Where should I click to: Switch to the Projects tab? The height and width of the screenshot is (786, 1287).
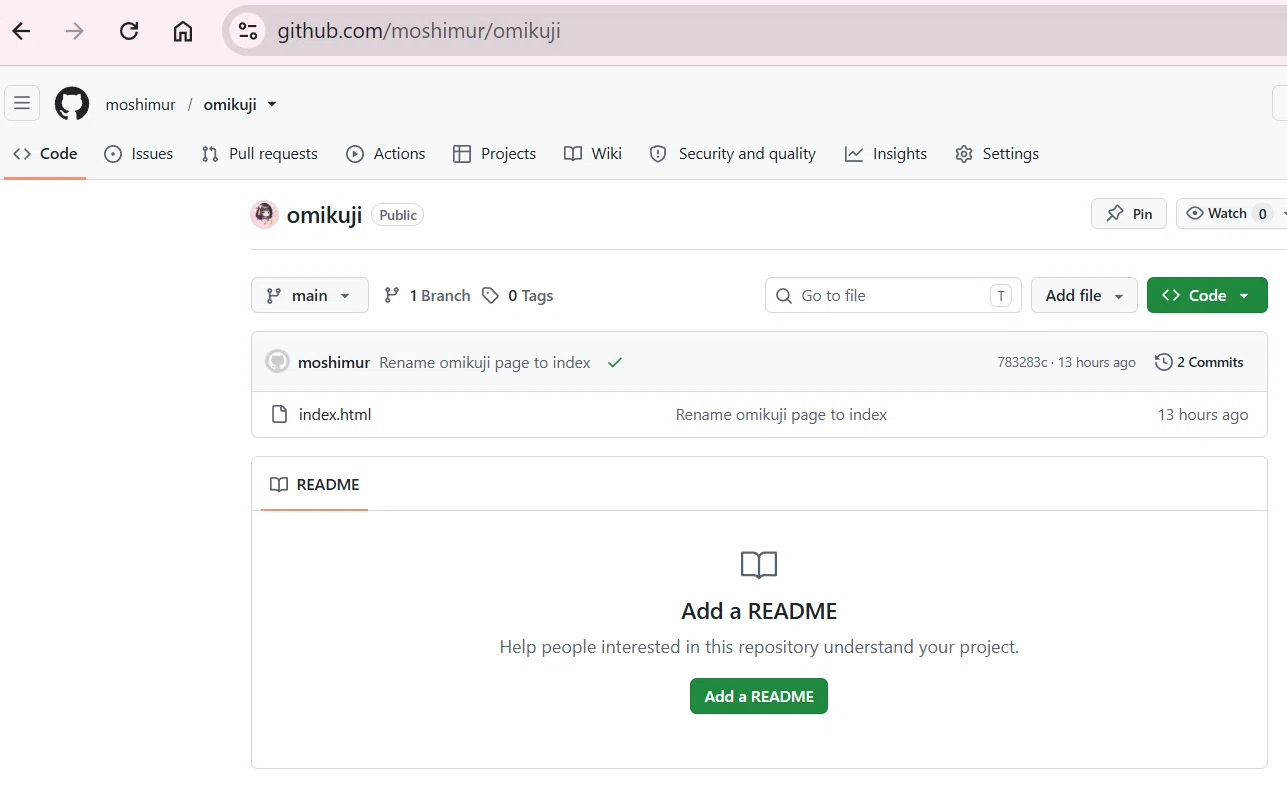(x=495, y=153)
